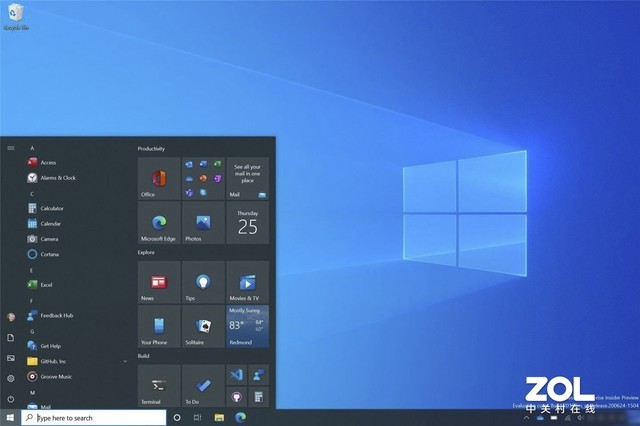Open Task View on the taskbar
Screen dimensions: 640x426
198,417
